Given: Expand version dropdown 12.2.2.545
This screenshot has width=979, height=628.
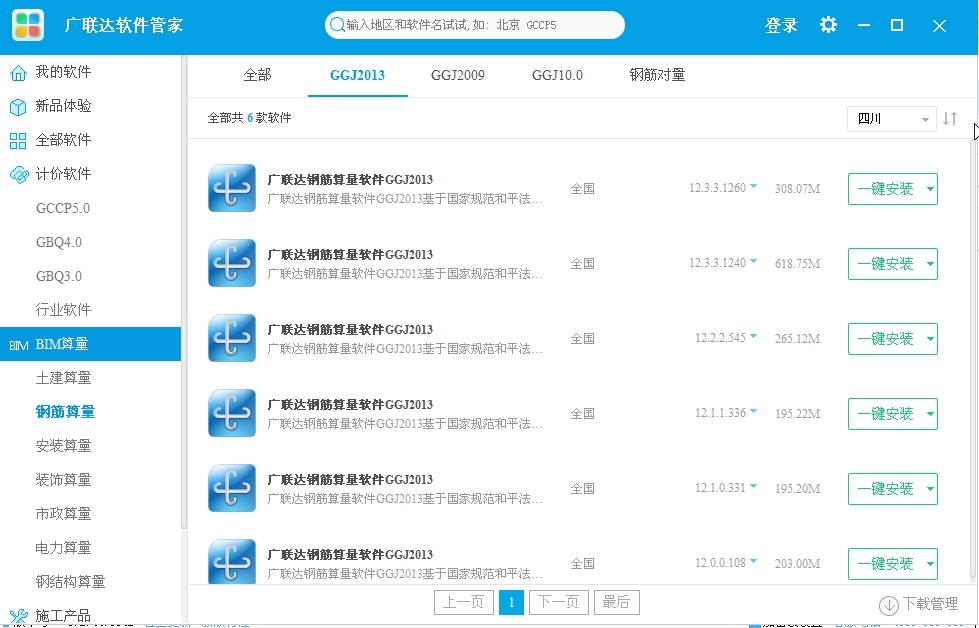Looking at the screenshot, I should (754, 336).
